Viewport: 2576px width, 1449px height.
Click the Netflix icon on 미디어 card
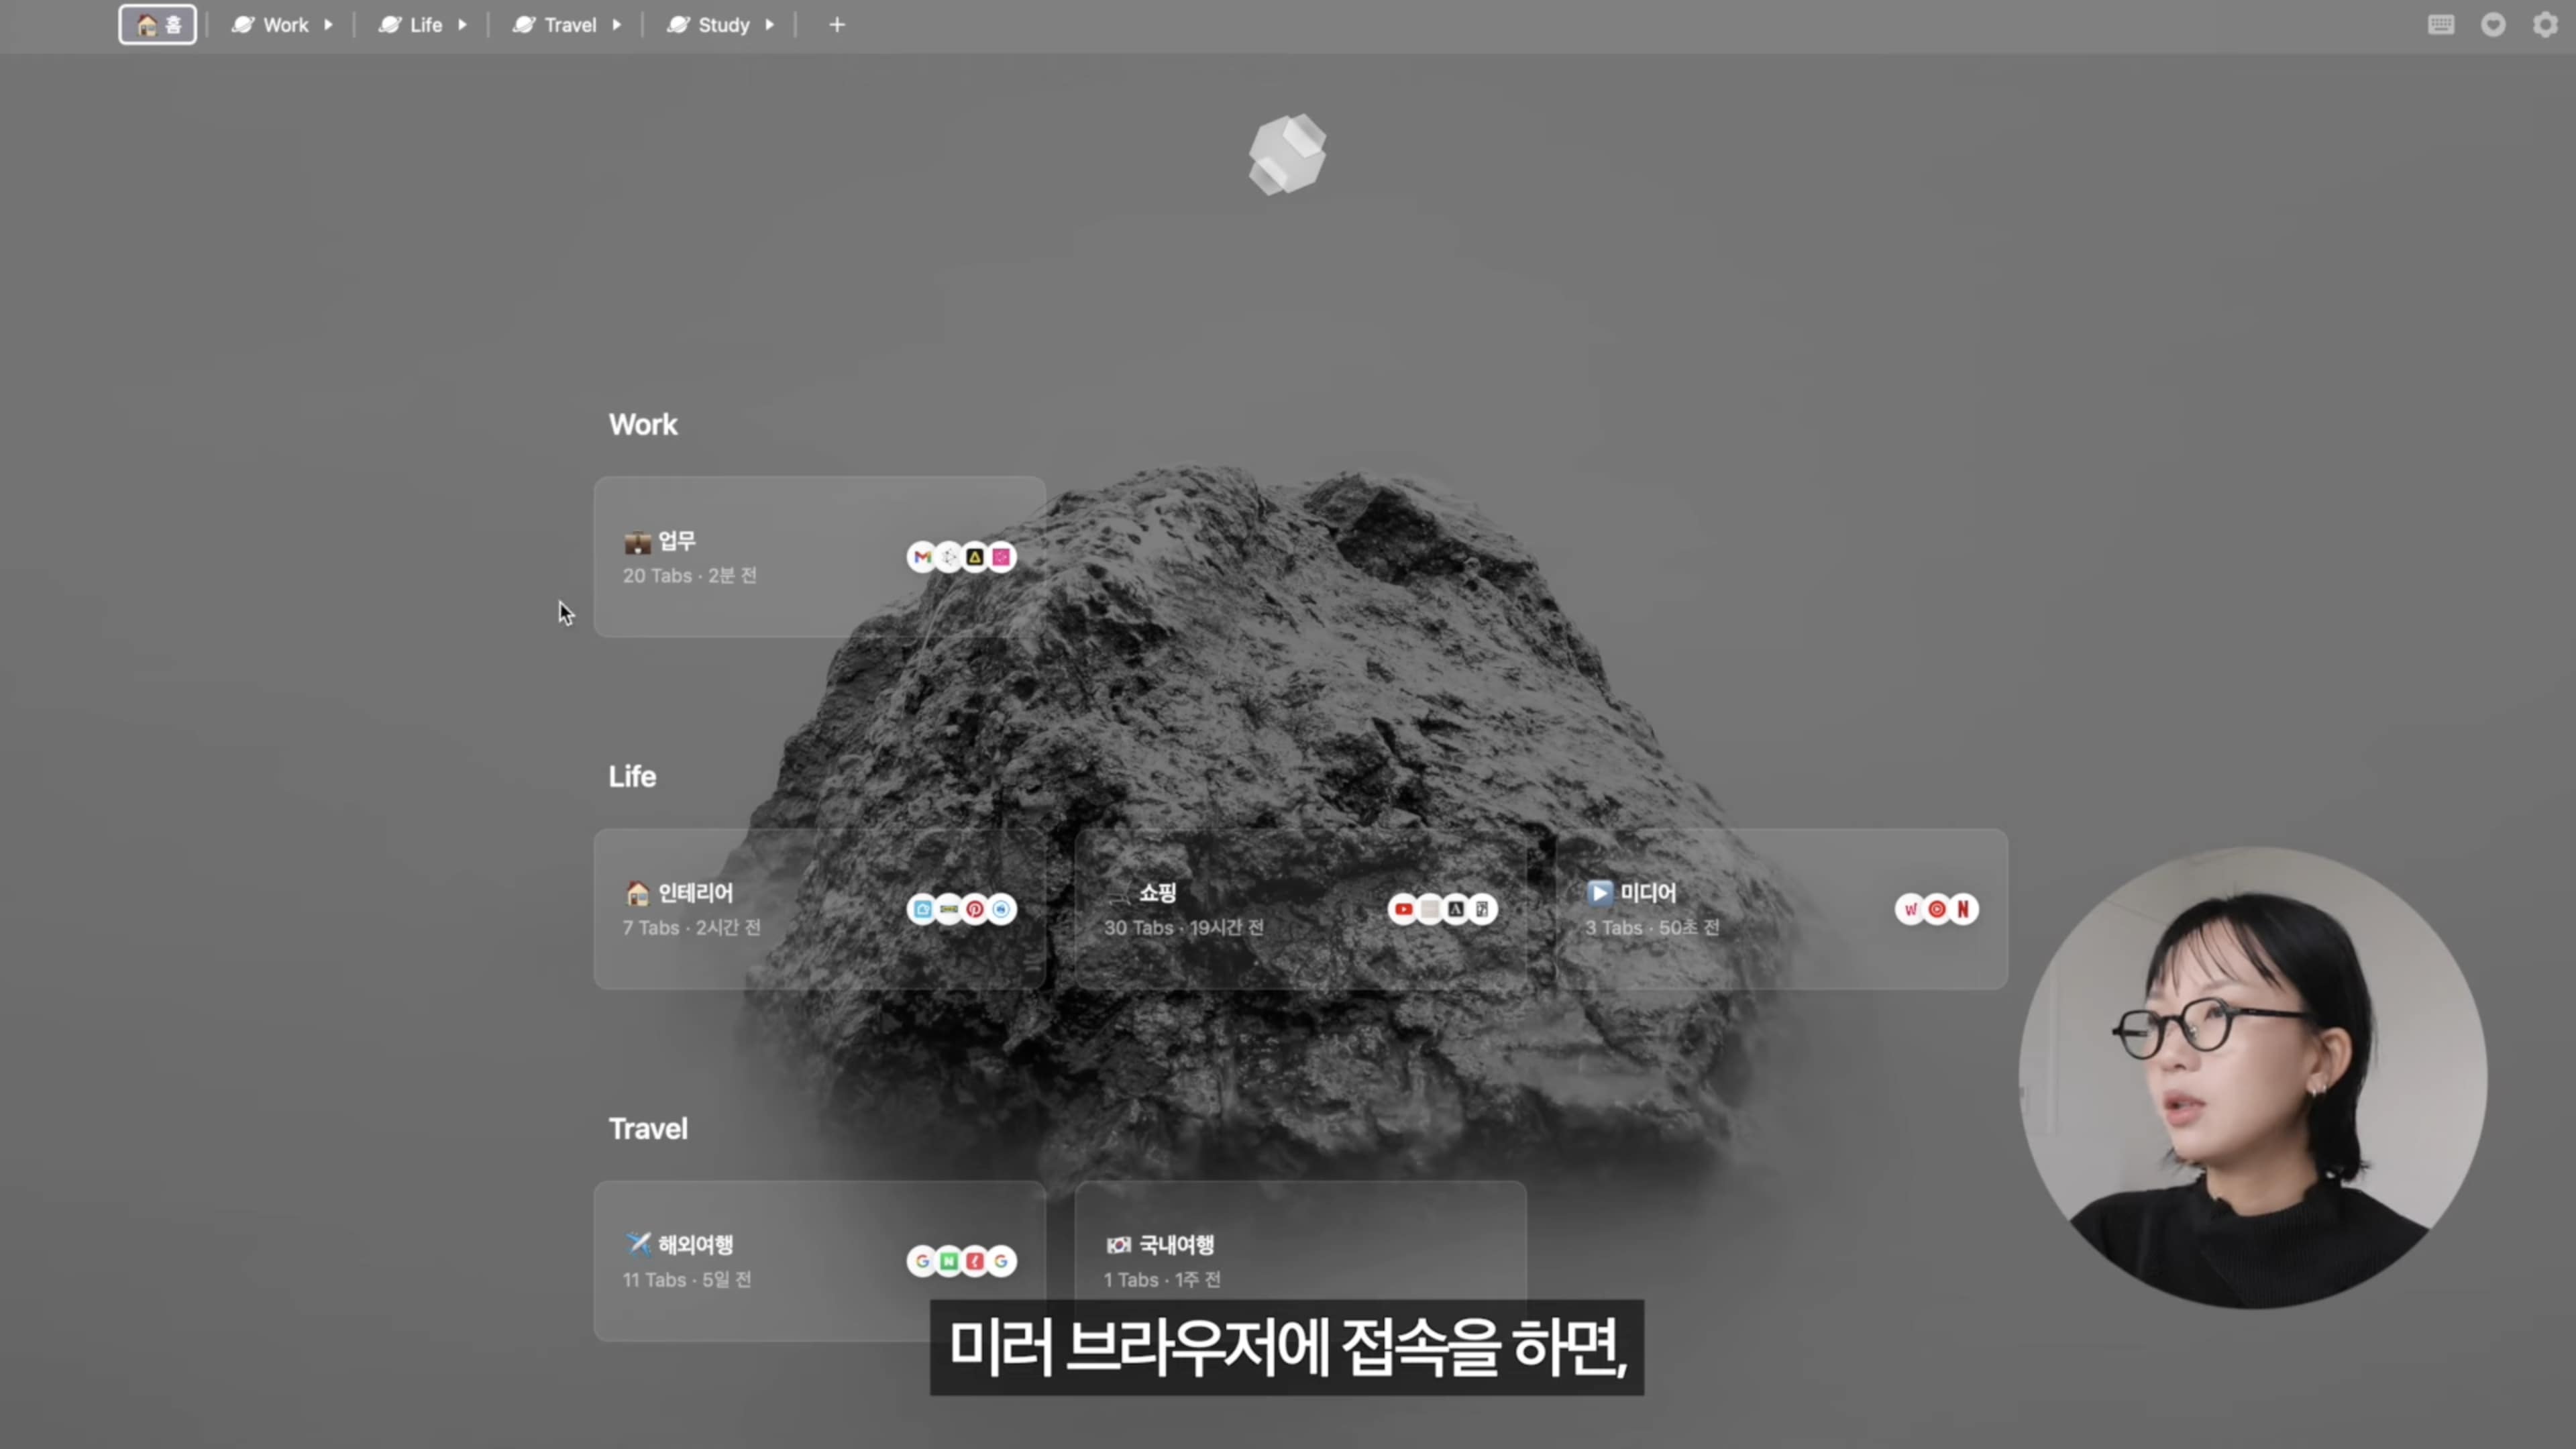pos(1963,909)
